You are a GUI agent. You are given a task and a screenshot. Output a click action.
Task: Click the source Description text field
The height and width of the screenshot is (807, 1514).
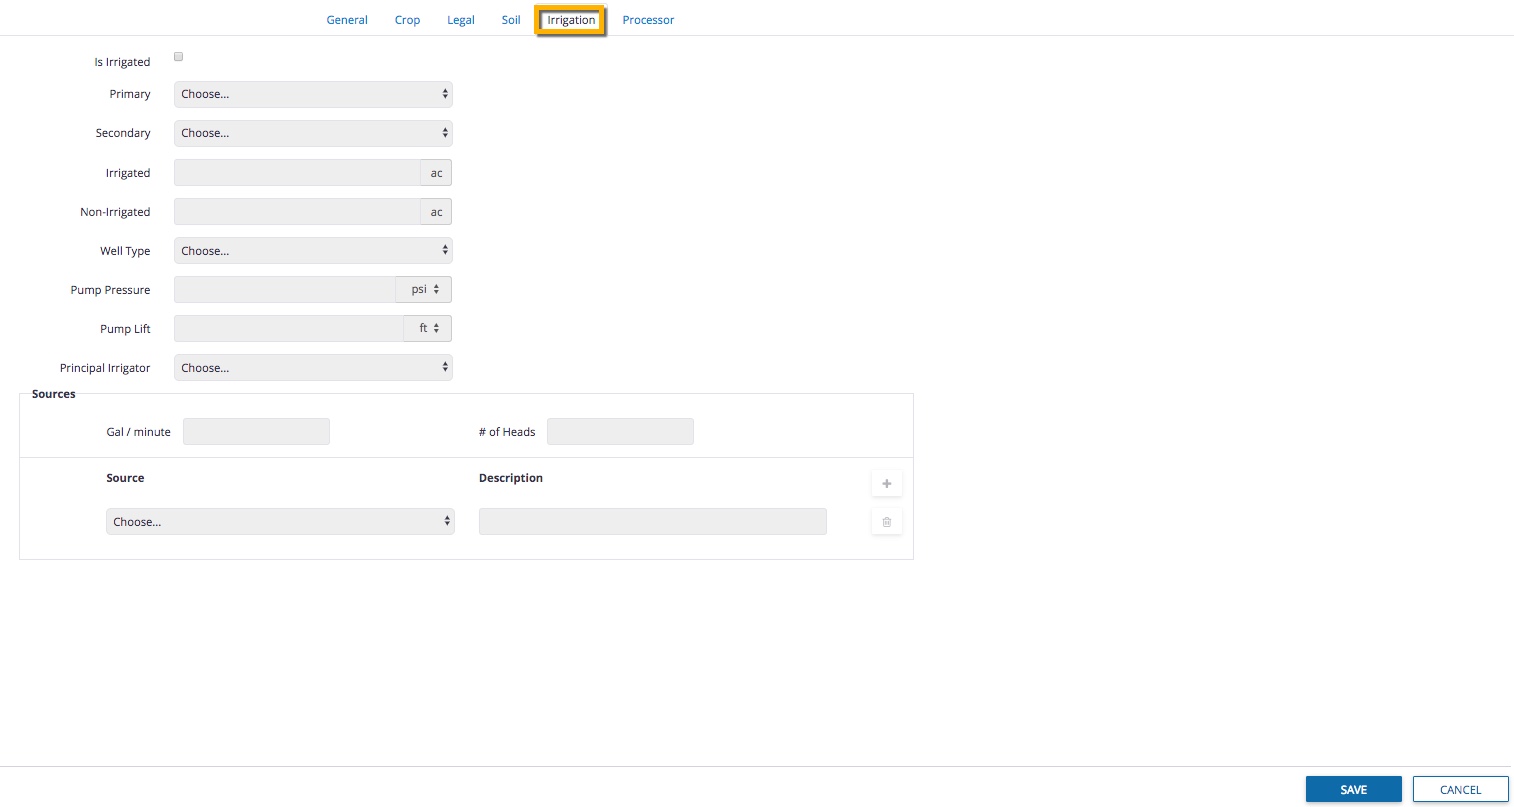coord(652,522)
